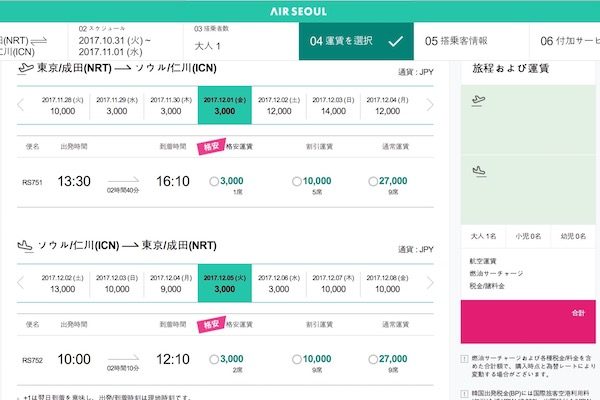Viewport: 600px width, 400px height.
Task: Open step 06 付加サービス
Action: (565, 41)
